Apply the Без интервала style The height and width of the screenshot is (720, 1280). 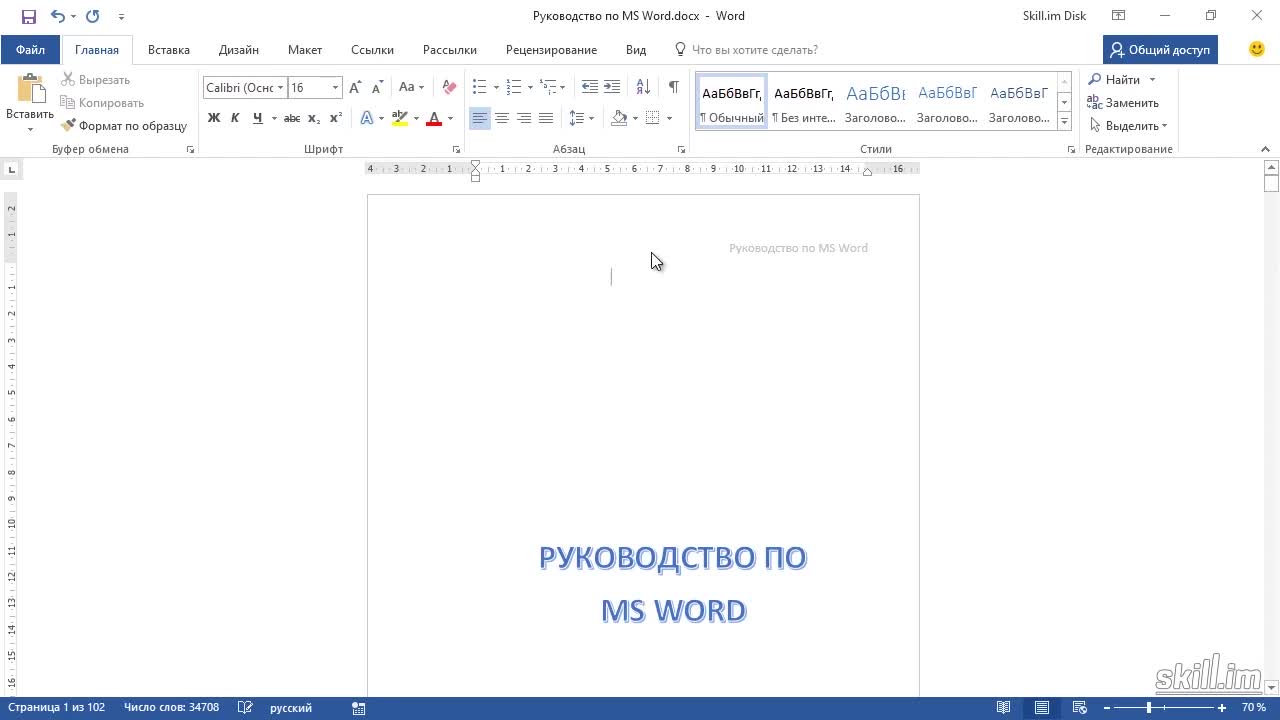[x=804, y=103]
